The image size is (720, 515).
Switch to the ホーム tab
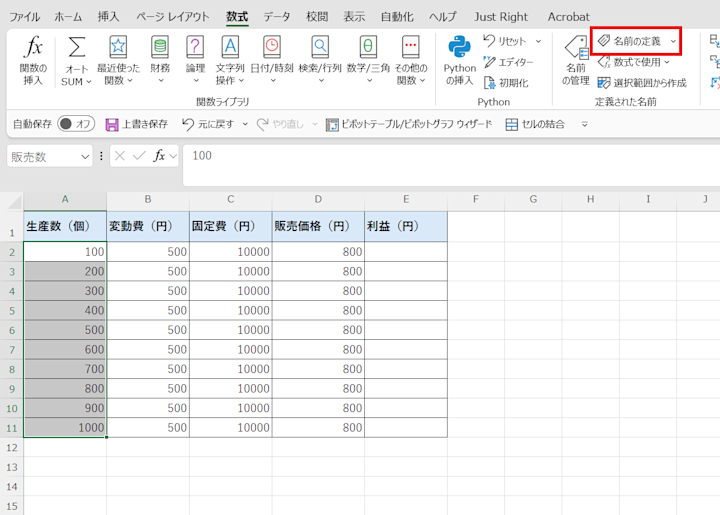[68, 17]
